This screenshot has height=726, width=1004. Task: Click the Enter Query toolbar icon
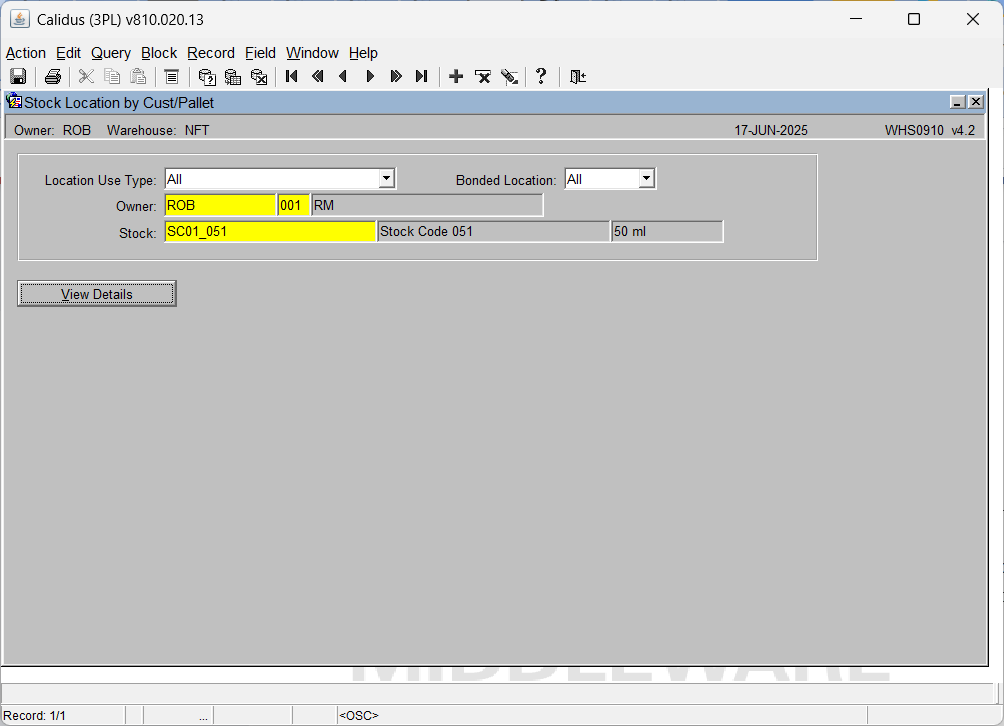(206, 77)
